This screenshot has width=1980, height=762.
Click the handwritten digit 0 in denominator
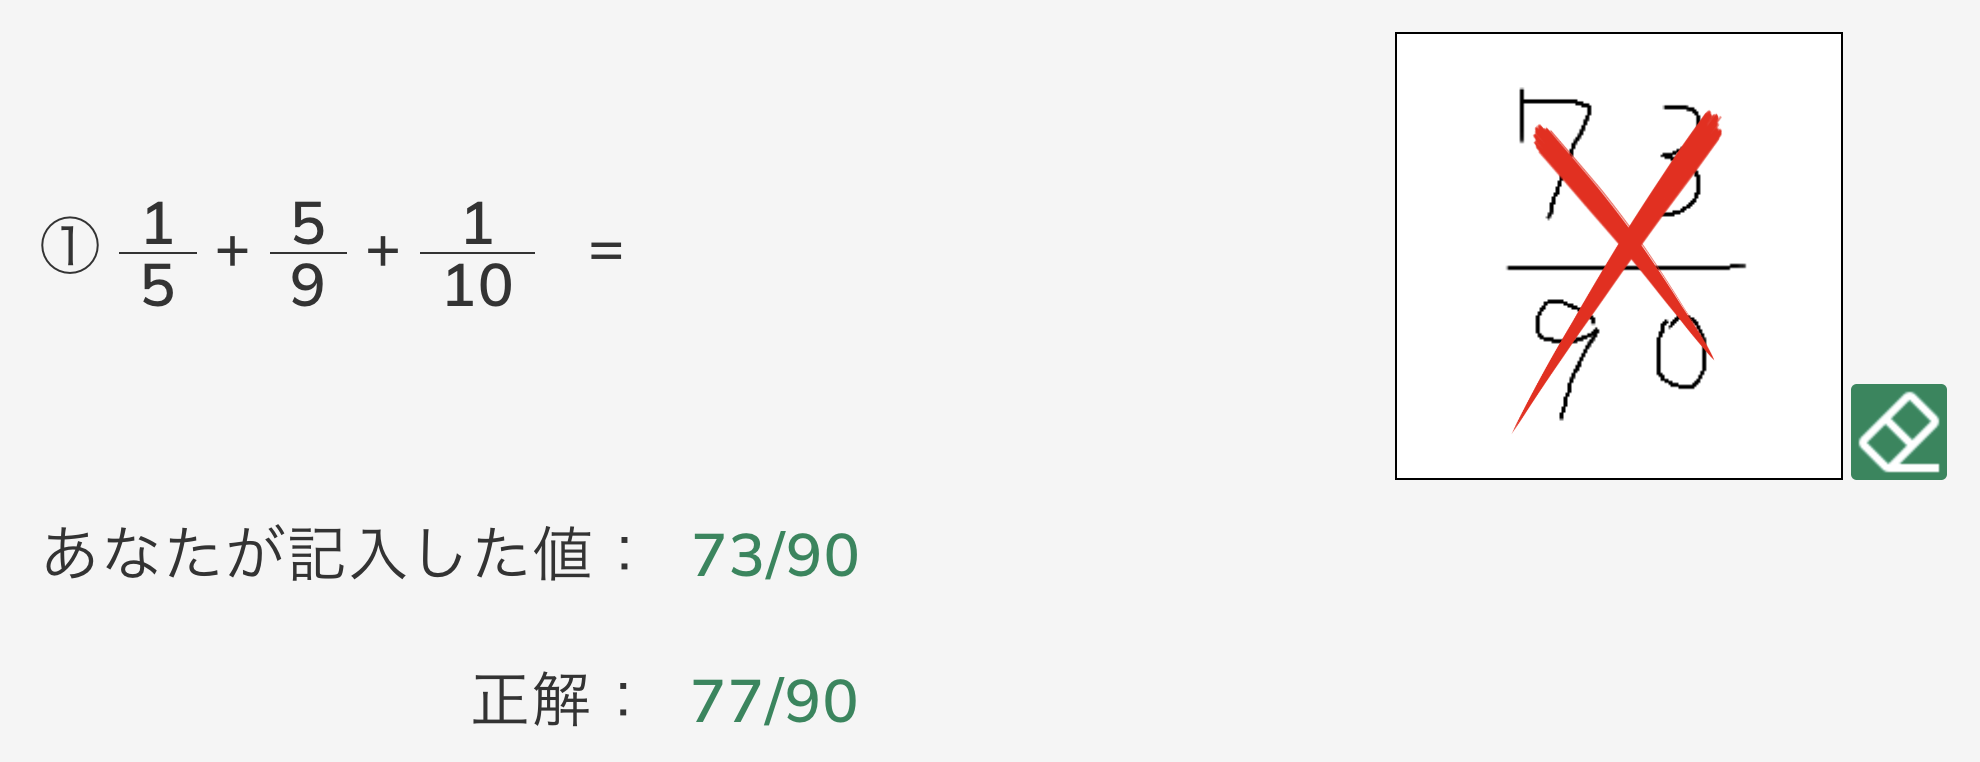click(x=1681, y=351)
